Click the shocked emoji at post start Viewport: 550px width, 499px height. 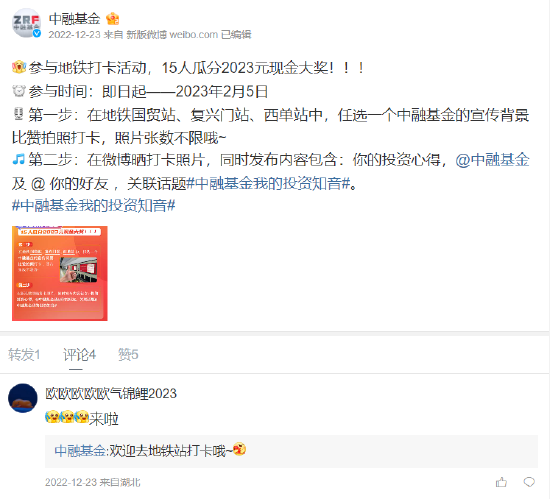coord(19,67)
